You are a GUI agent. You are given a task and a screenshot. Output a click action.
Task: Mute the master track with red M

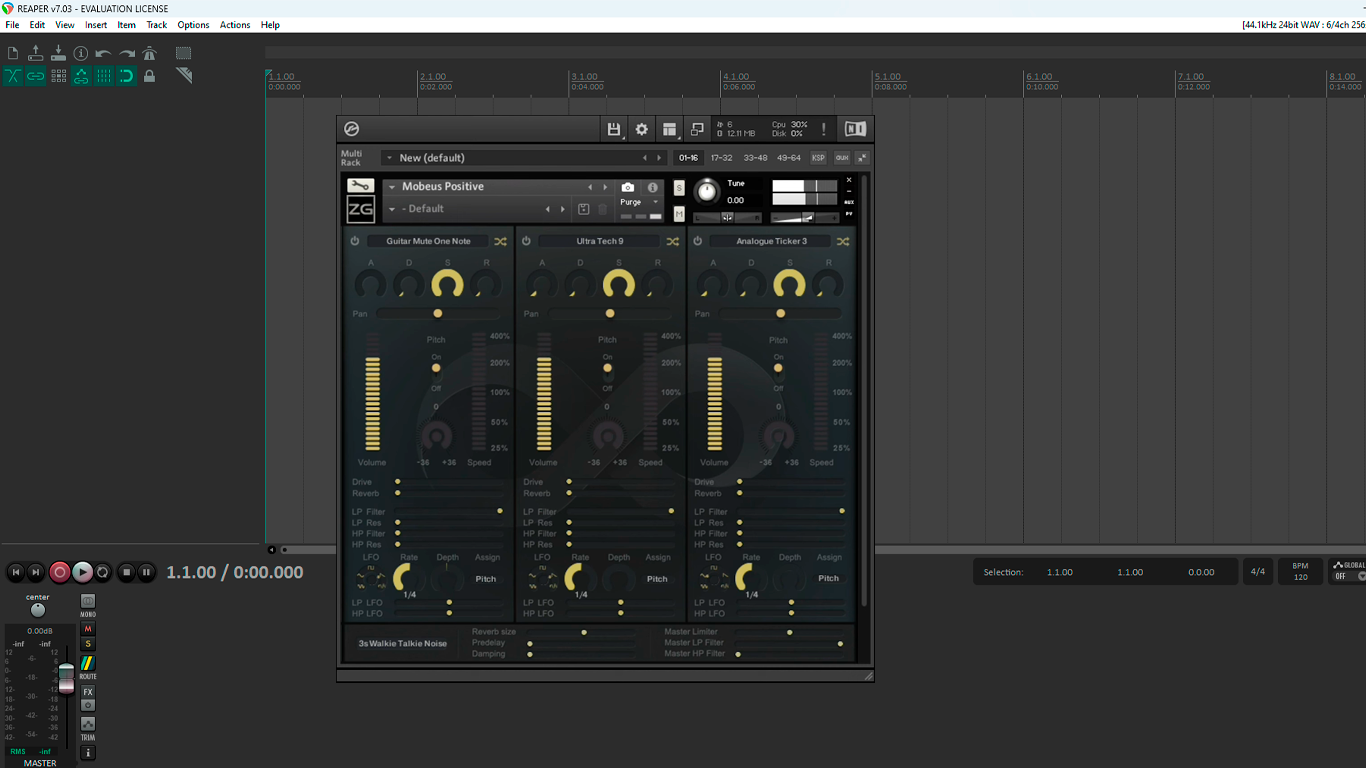click(88, 629)
